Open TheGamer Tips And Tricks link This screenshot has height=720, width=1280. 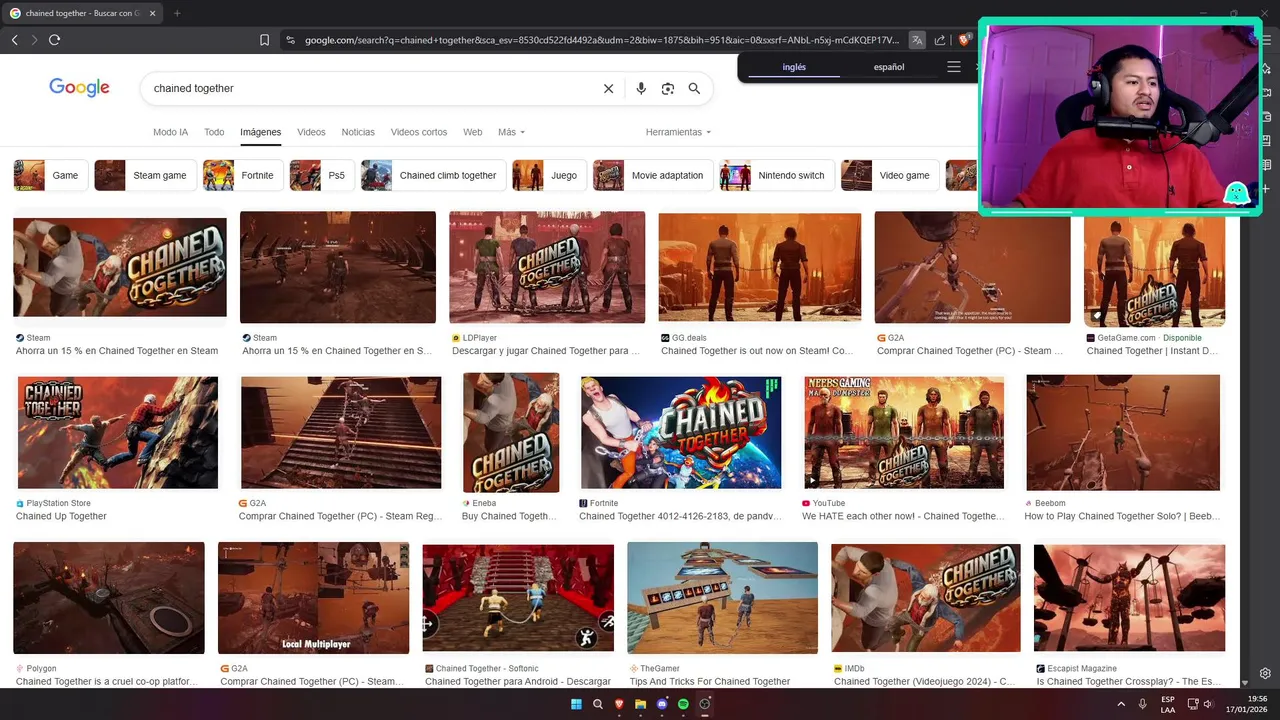[710, 681]
